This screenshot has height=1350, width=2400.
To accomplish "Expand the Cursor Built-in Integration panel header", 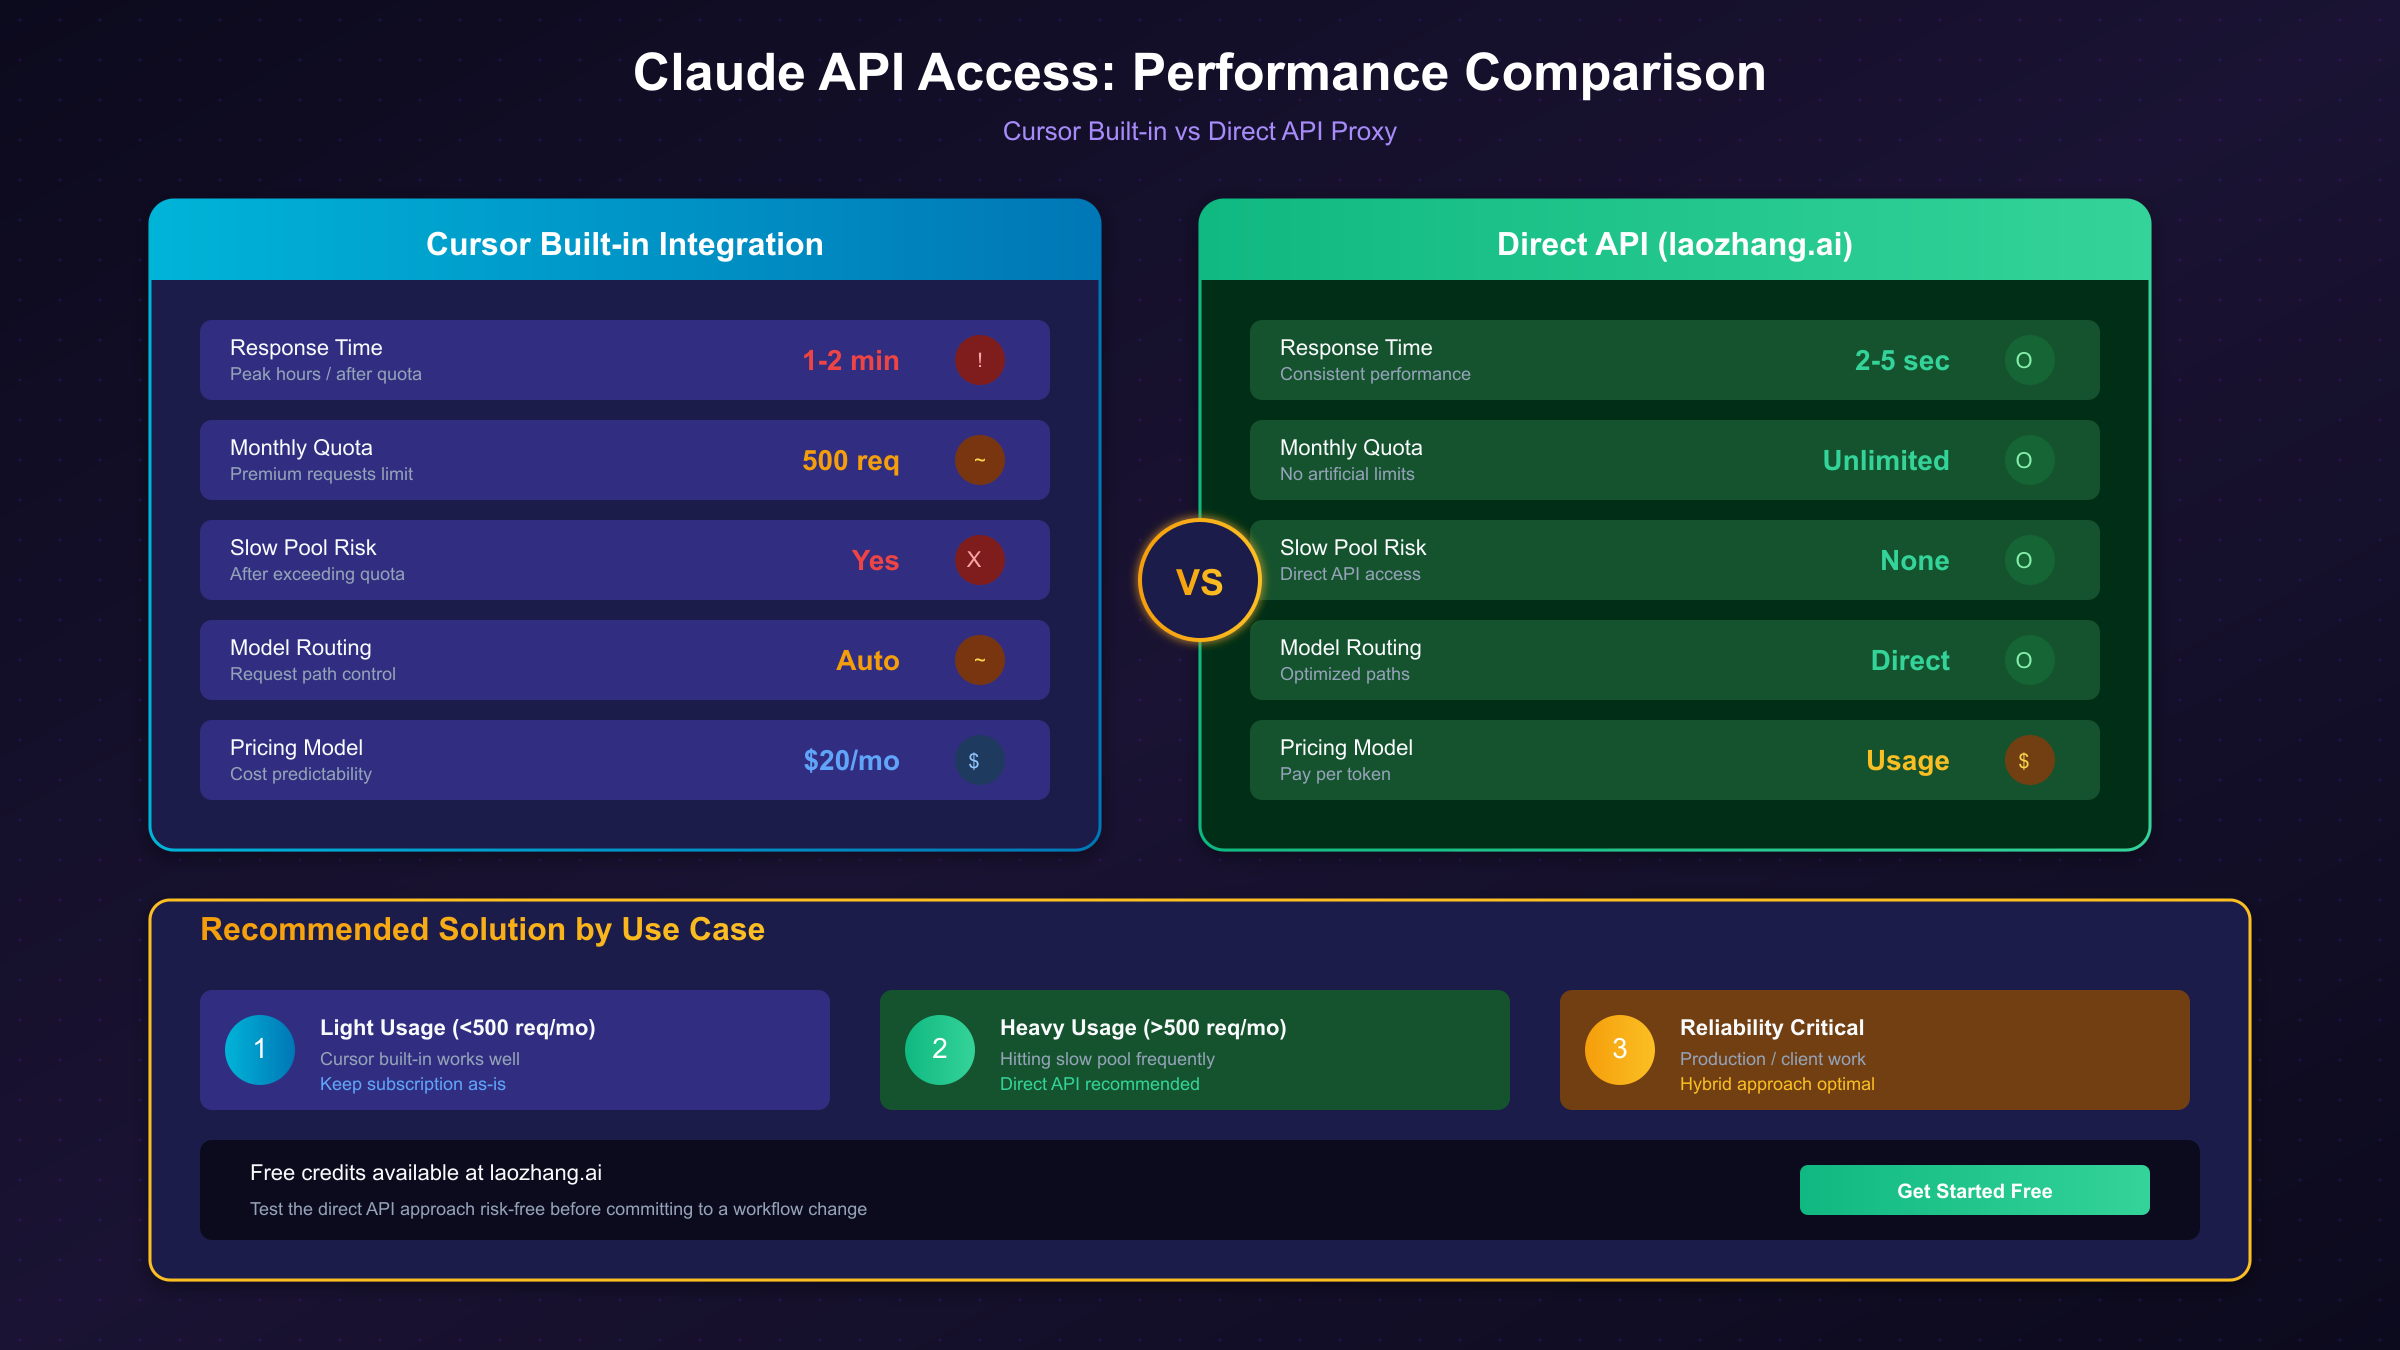I will (624, 243).
